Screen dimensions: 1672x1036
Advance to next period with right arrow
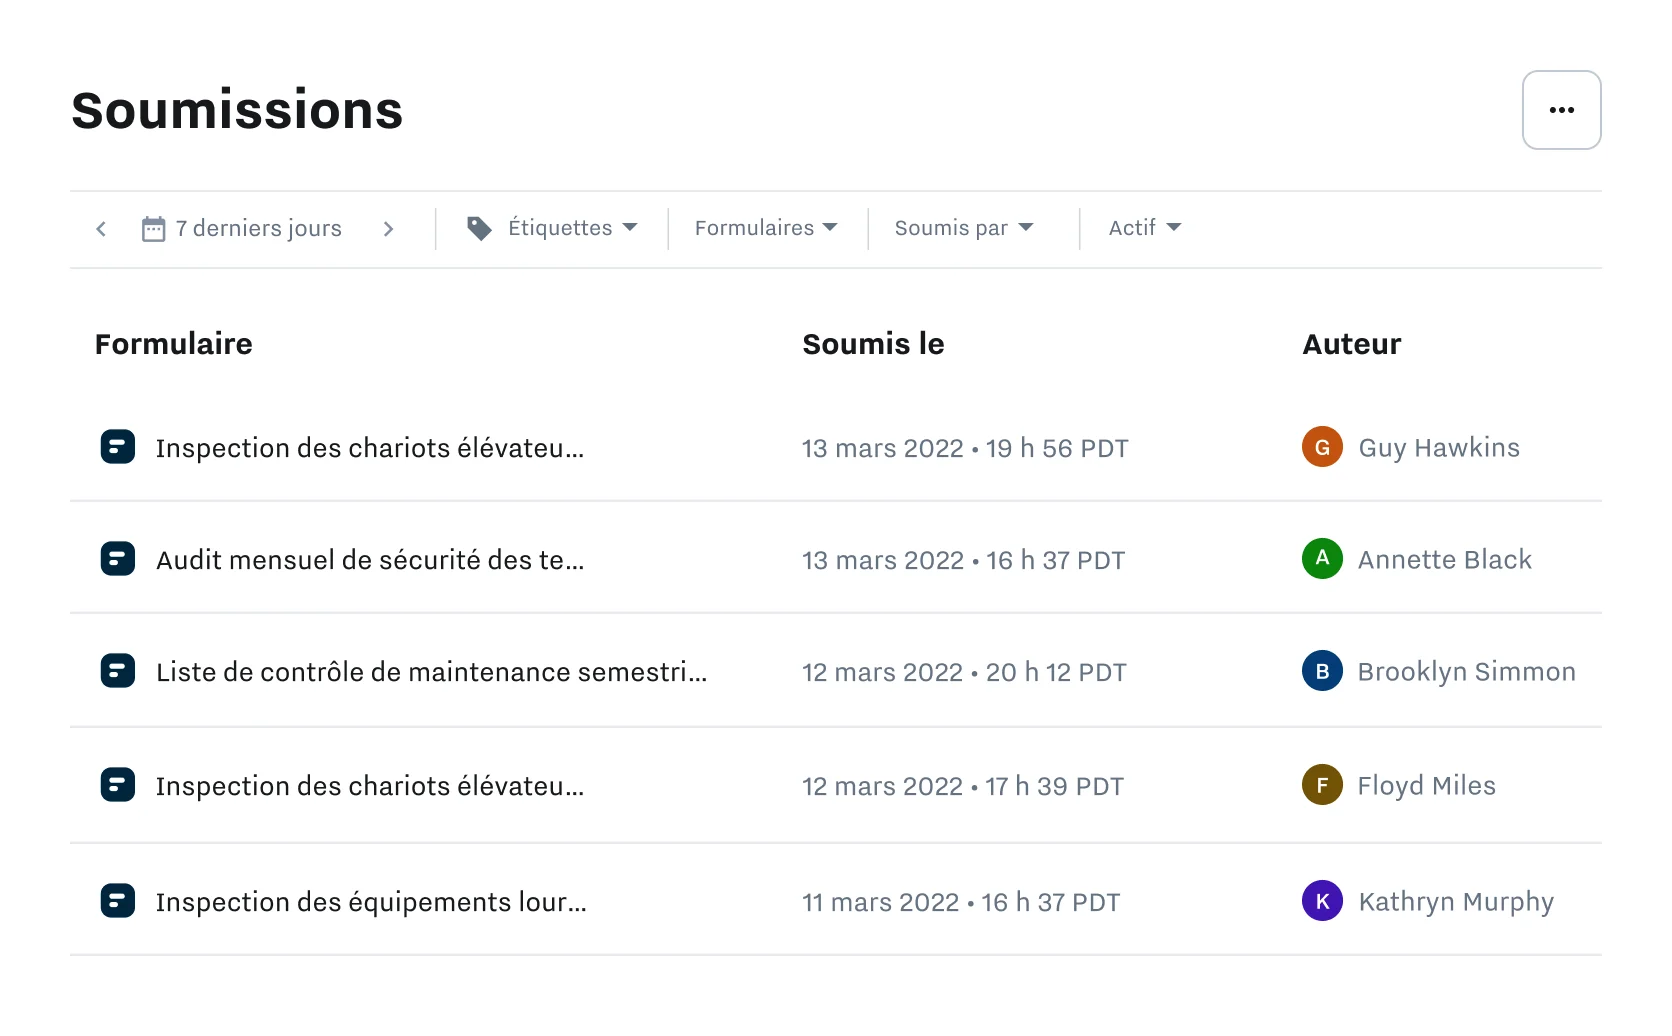[389, 228]
